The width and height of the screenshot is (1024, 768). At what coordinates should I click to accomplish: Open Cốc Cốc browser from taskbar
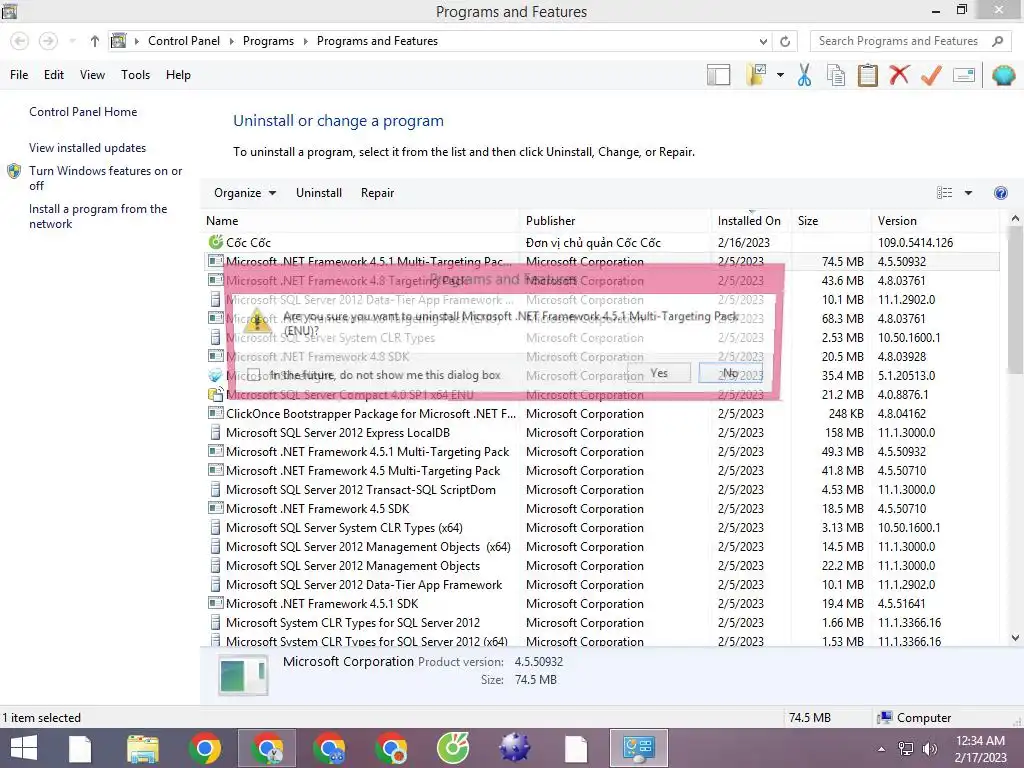click(x=453, y=748)
